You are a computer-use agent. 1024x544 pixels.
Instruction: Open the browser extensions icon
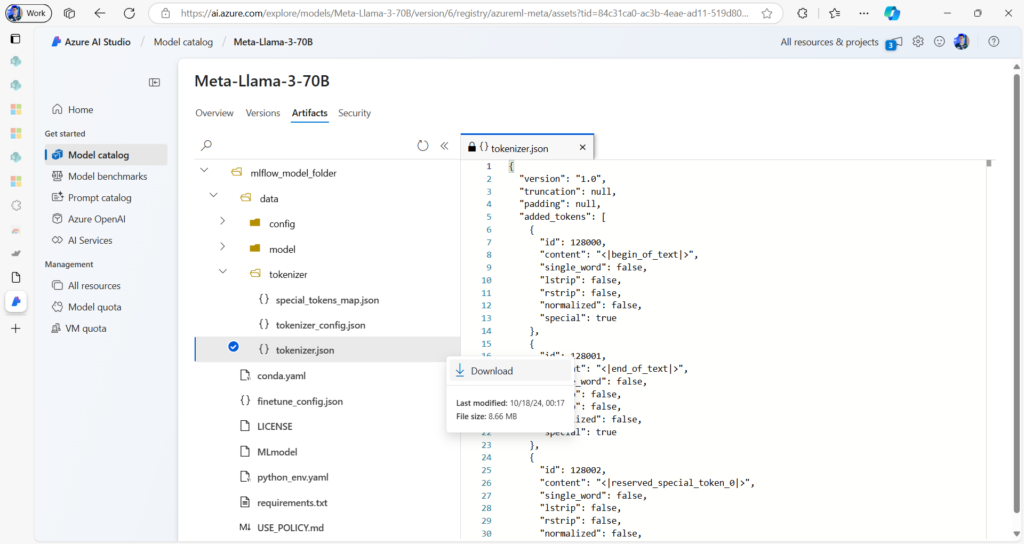(x=803, y=13)
